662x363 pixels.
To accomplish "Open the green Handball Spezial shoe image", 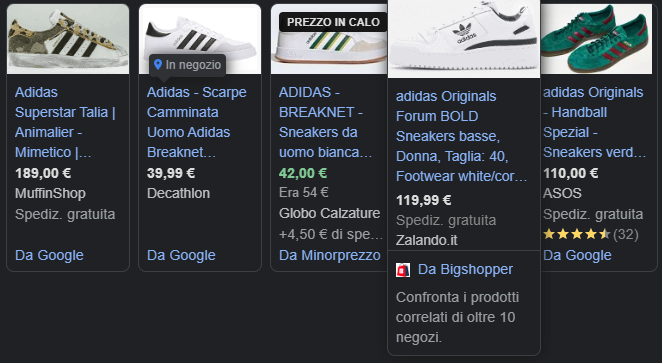I will click(596, 39).
